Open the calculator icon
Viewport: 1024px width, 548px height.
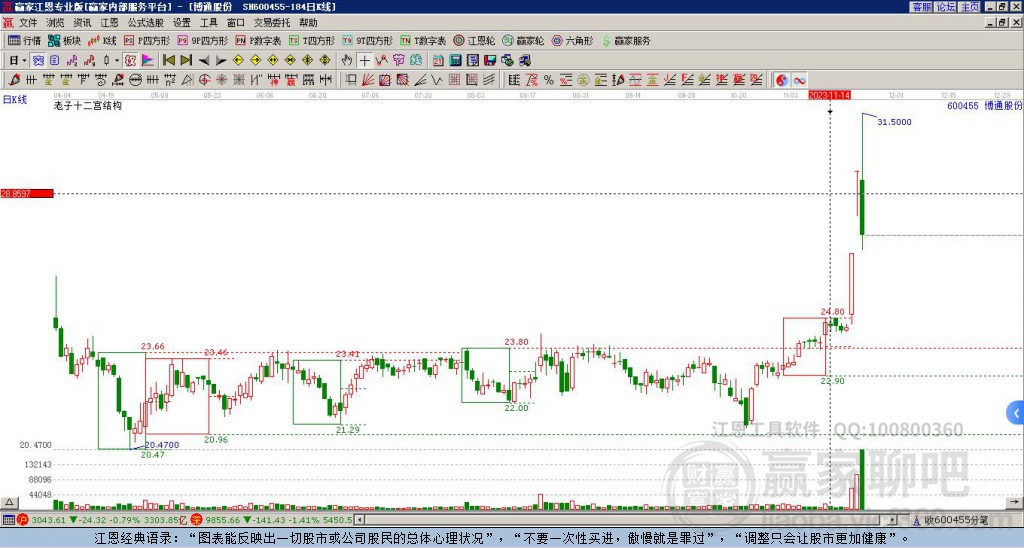(x=455, y=60)
